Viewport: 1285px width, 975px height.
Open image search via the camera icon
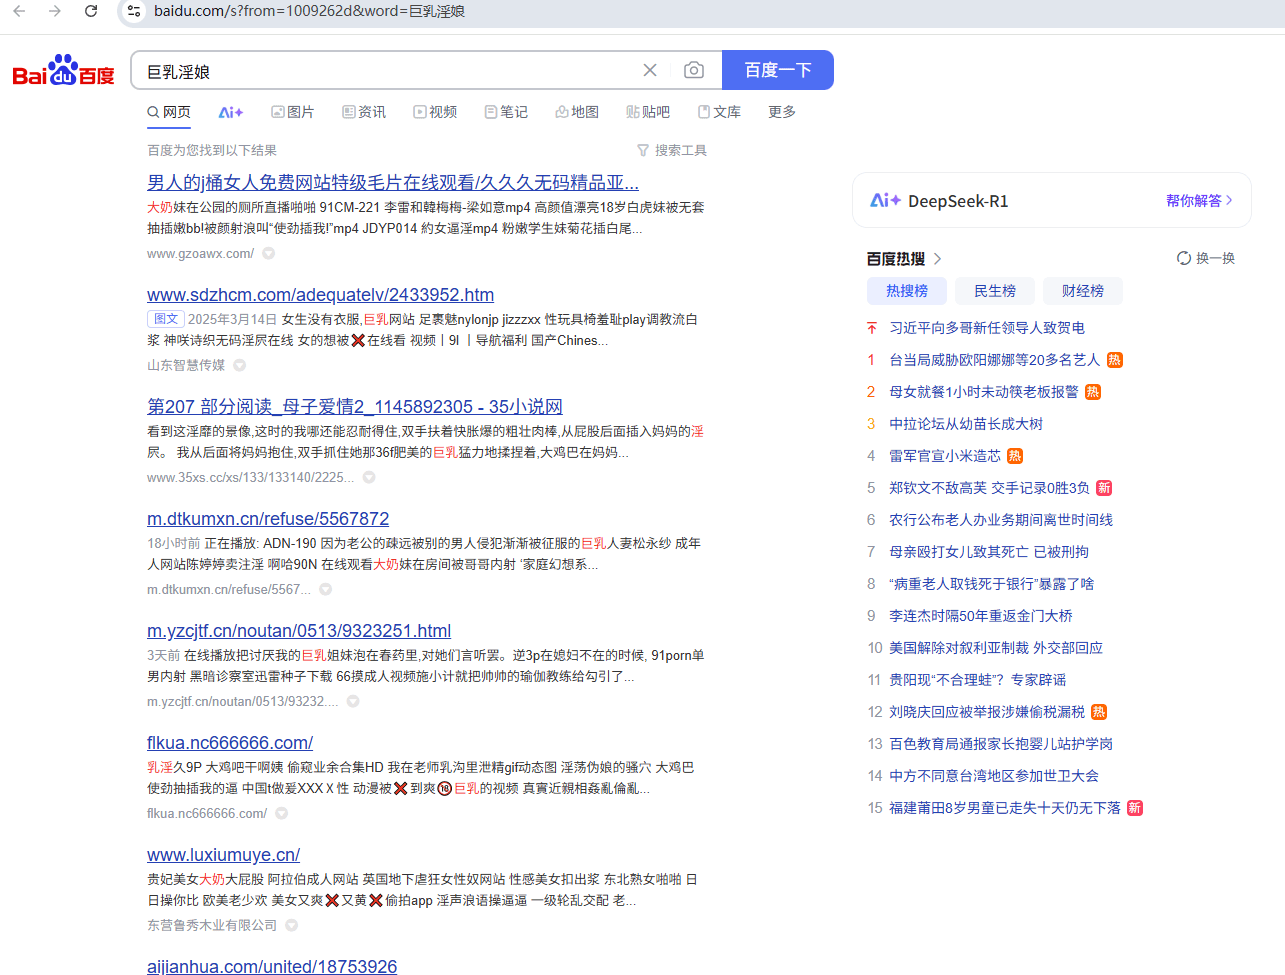click(694, 70)
